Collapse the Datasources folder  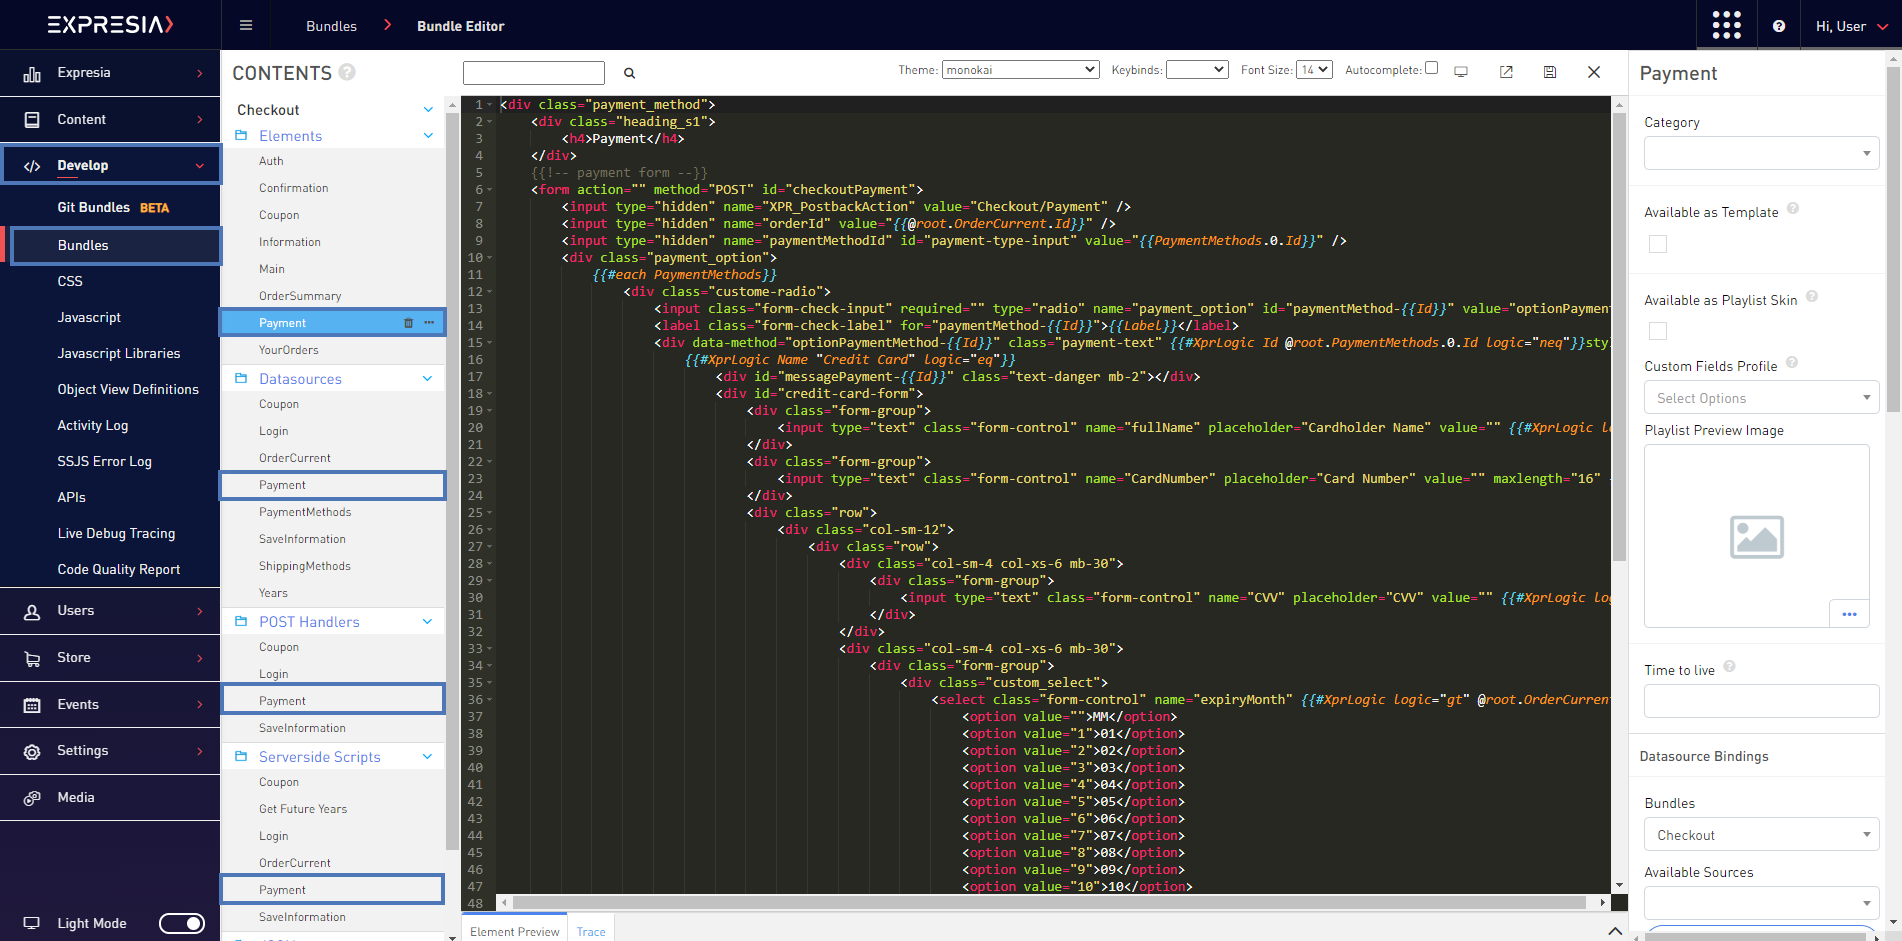point(427,379)
